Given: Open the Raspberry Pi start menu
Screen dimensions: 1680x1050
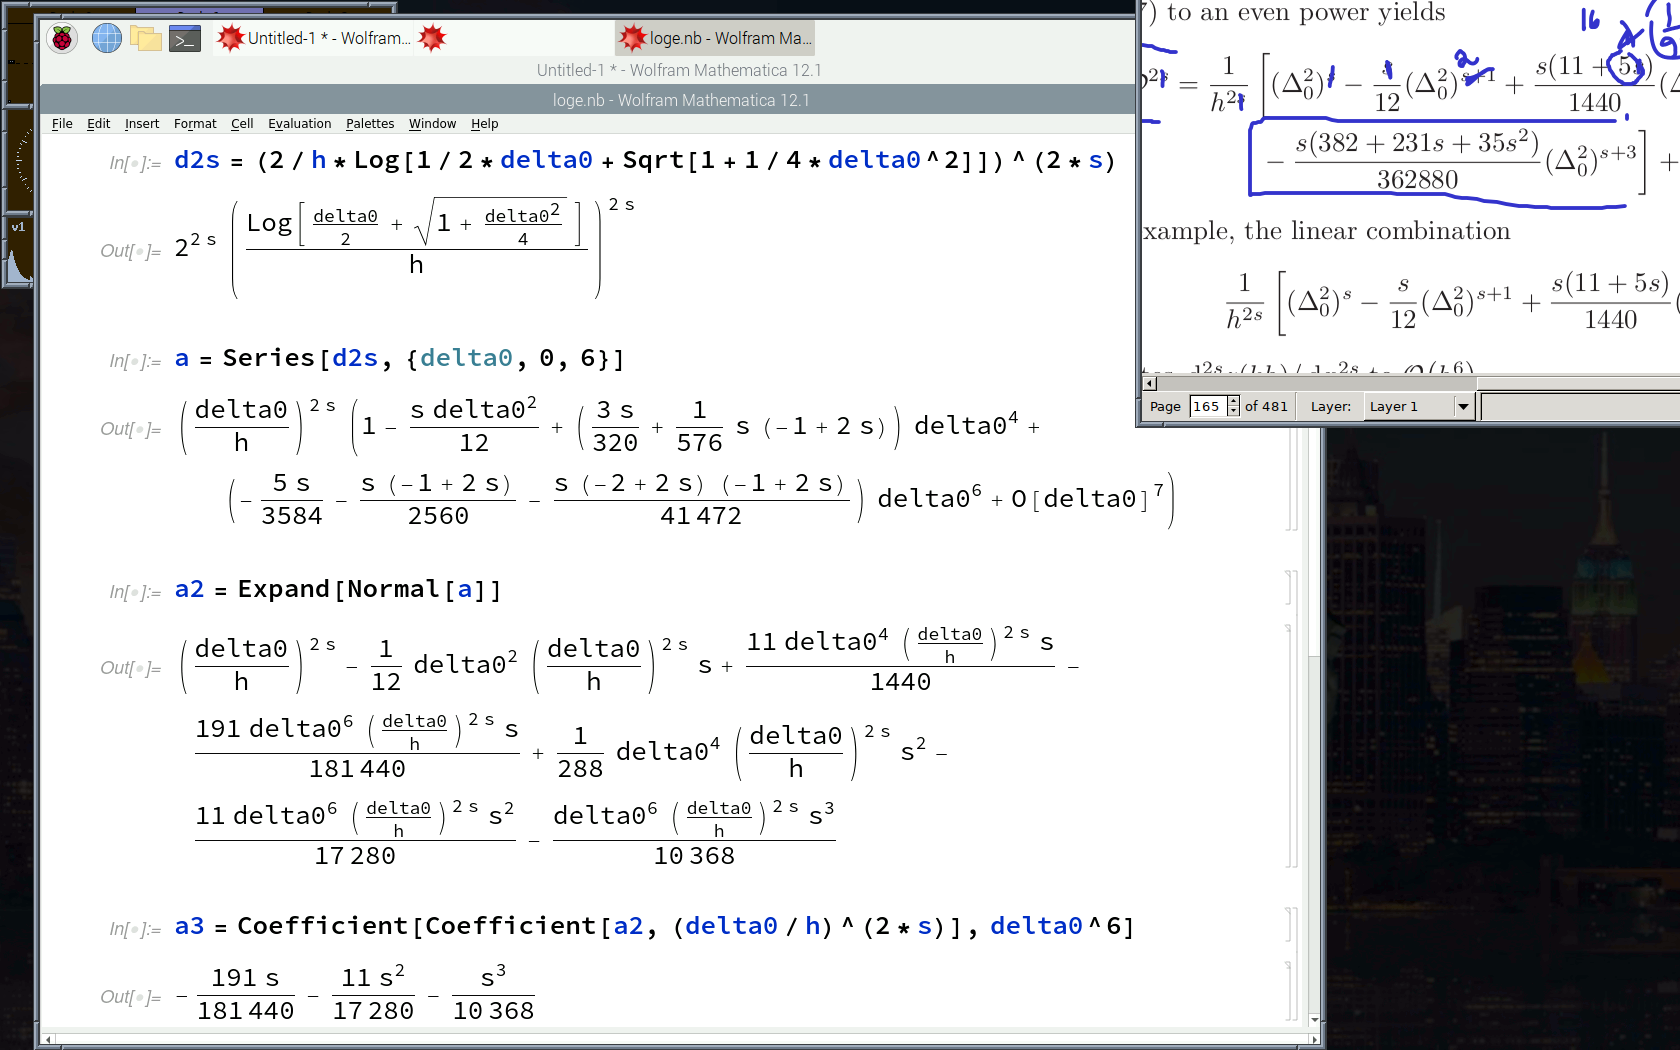Looking at the screenshot, I should pos(62,38).
